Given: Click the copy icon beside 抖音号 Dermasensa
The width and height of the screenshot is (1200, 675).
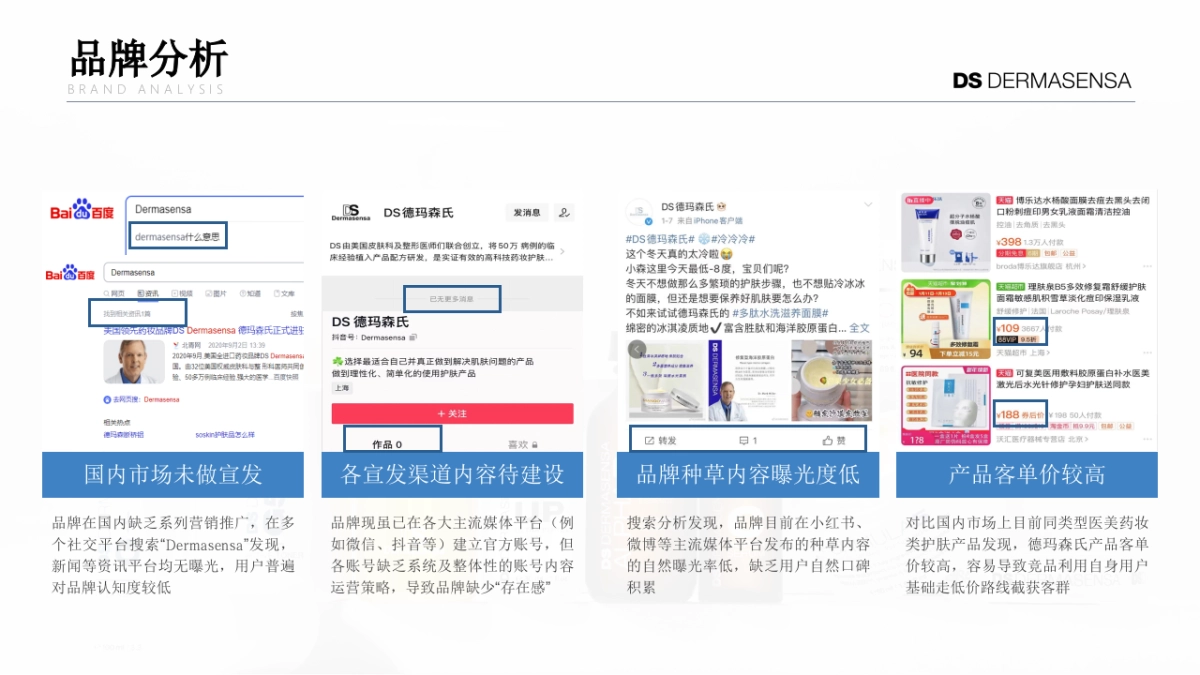Looking at the screenshot, I should click(x=413, y=338).
